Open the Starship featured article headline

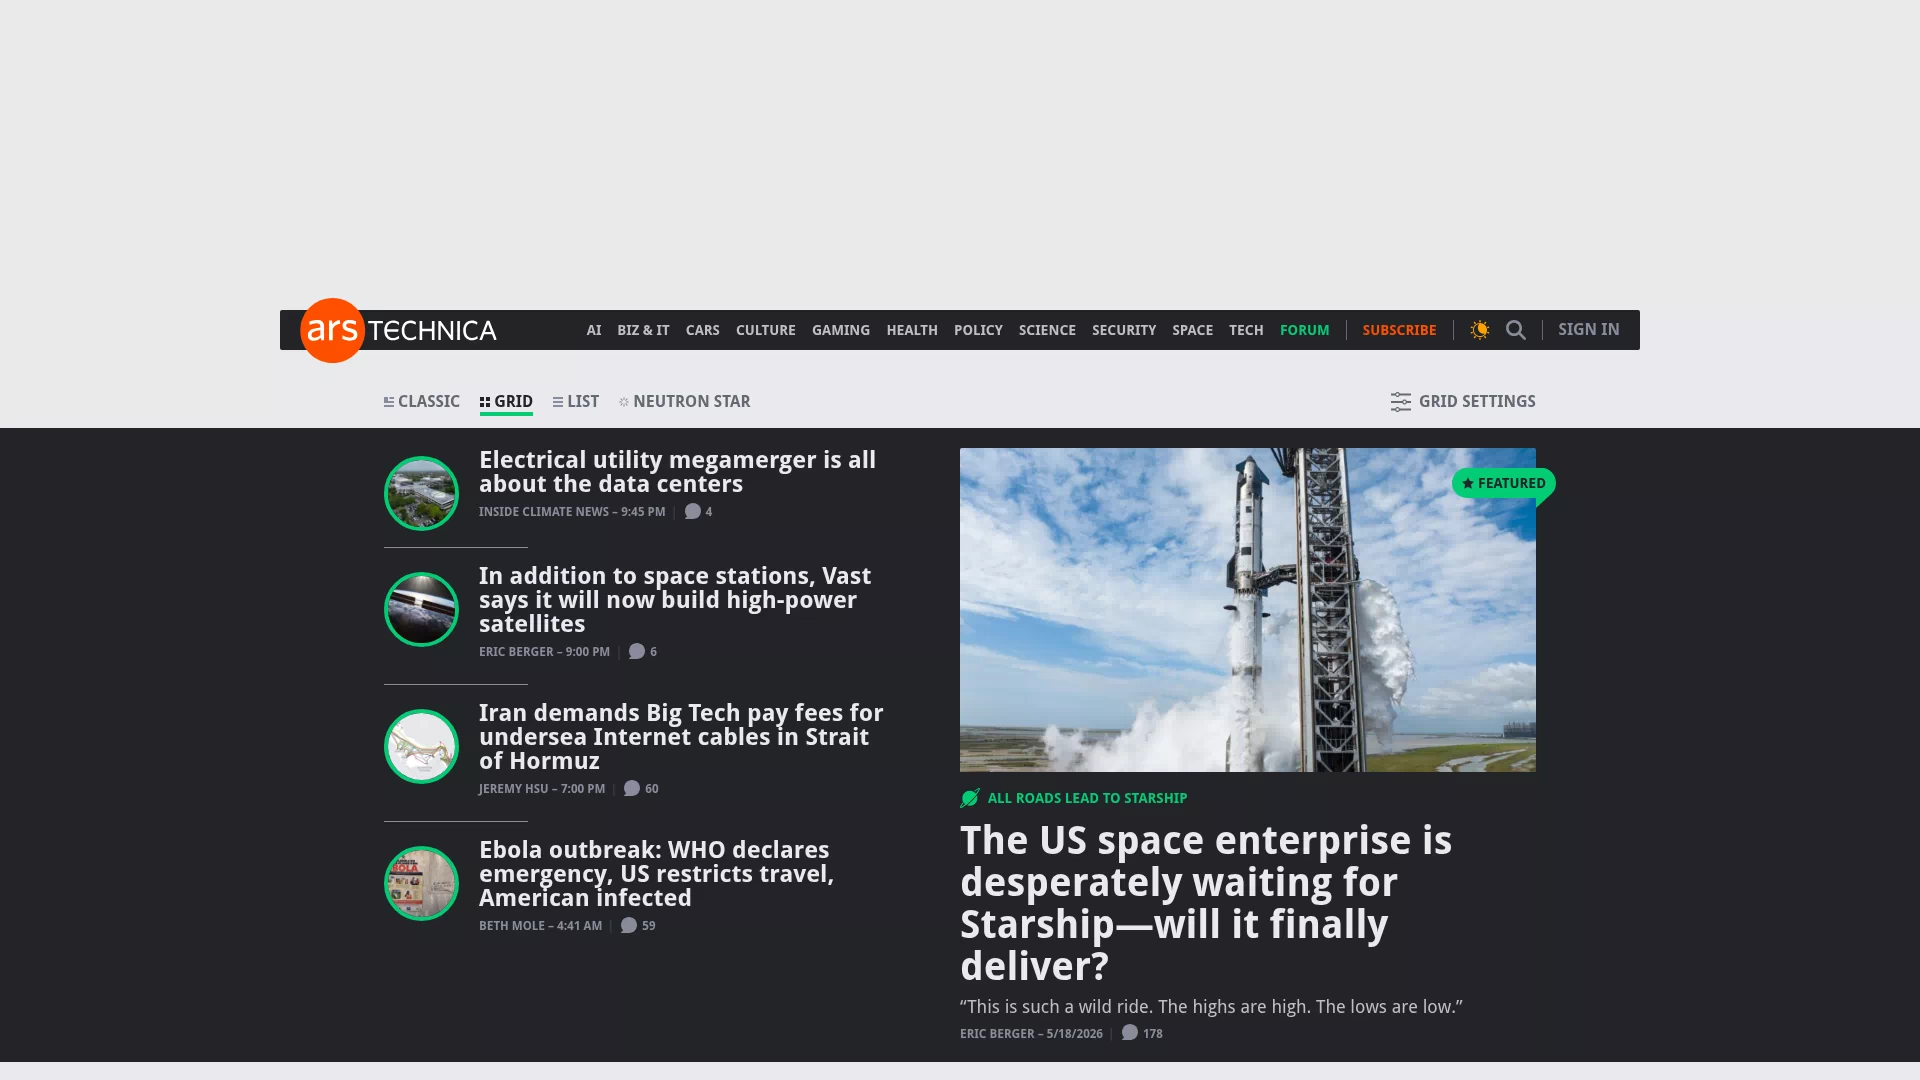(x=1206, y=904)
